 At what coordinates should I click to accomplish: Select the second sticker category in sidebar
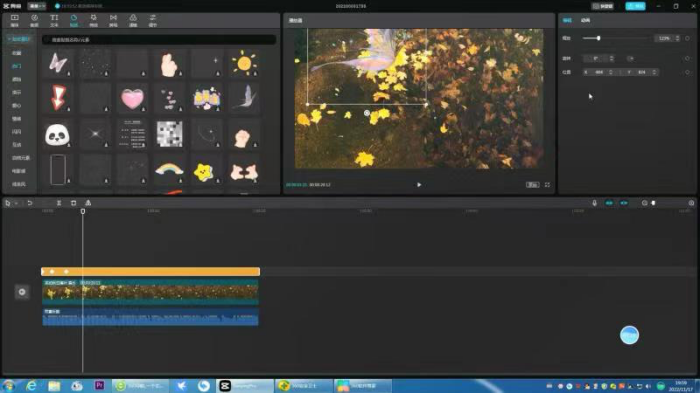pos(17,53)
